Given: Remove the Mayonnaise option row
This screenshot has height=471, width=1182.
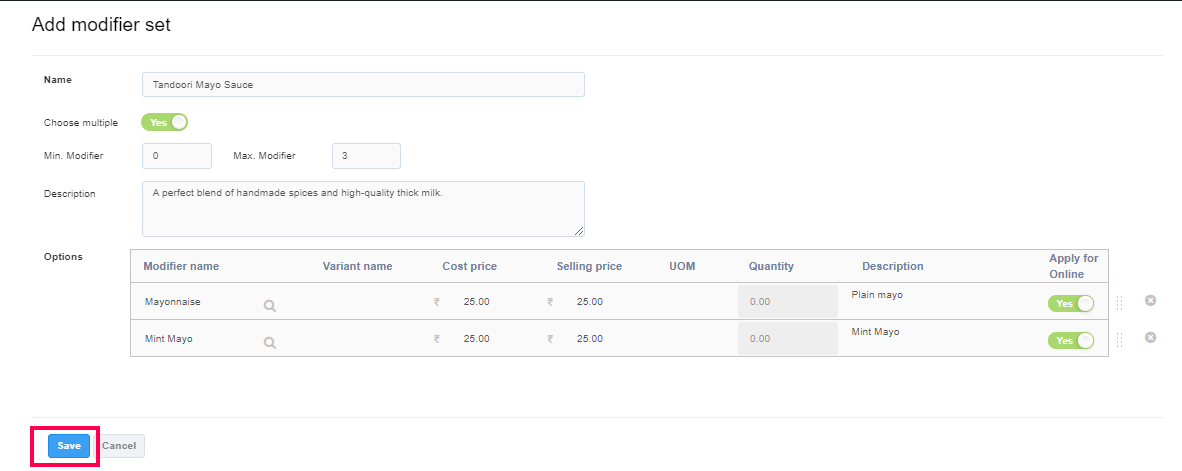Looking at the screenshot, I should [1150, 301].
